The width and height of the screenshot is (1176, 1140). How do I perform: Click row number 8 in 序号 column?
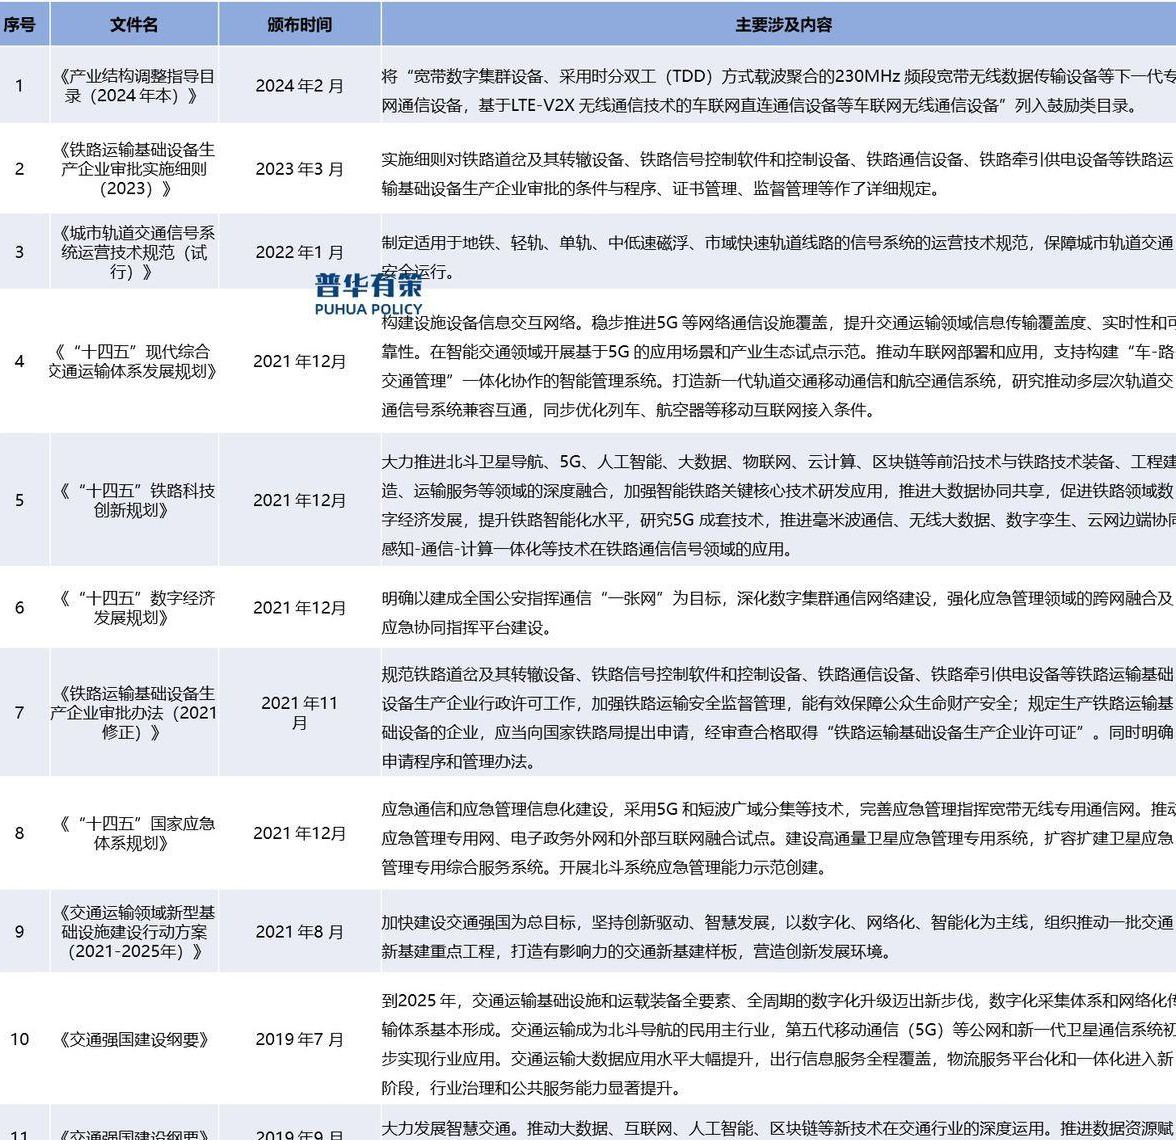click(x=20, y=833)
